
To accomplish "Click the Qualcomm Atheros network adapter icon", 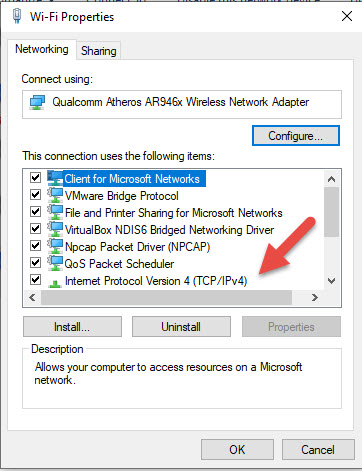I will 37,102.
